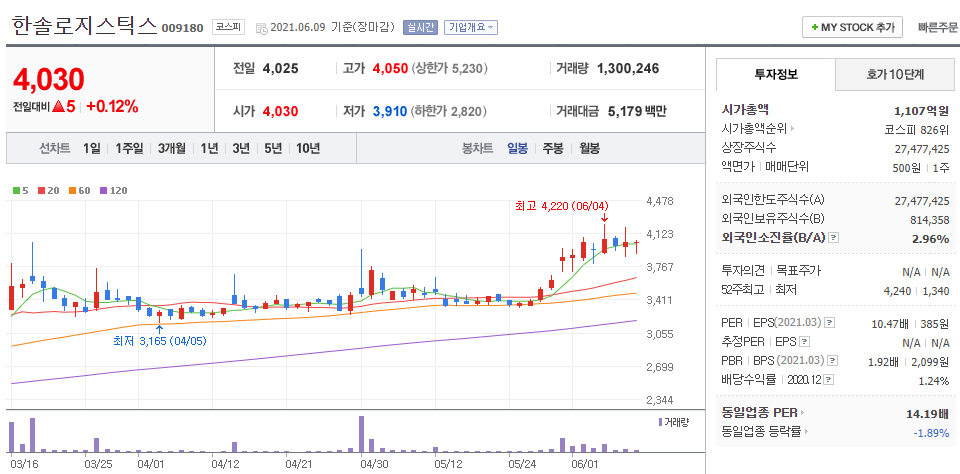Click the 거래대금 value 5,179 백만

tap(637, 111)
